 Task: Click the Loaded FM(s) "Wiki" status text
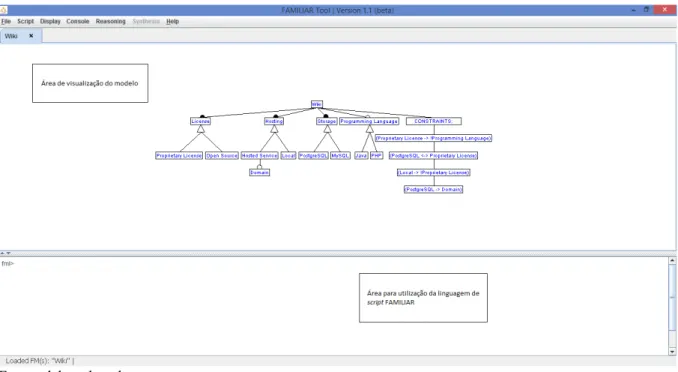(40, 361)
